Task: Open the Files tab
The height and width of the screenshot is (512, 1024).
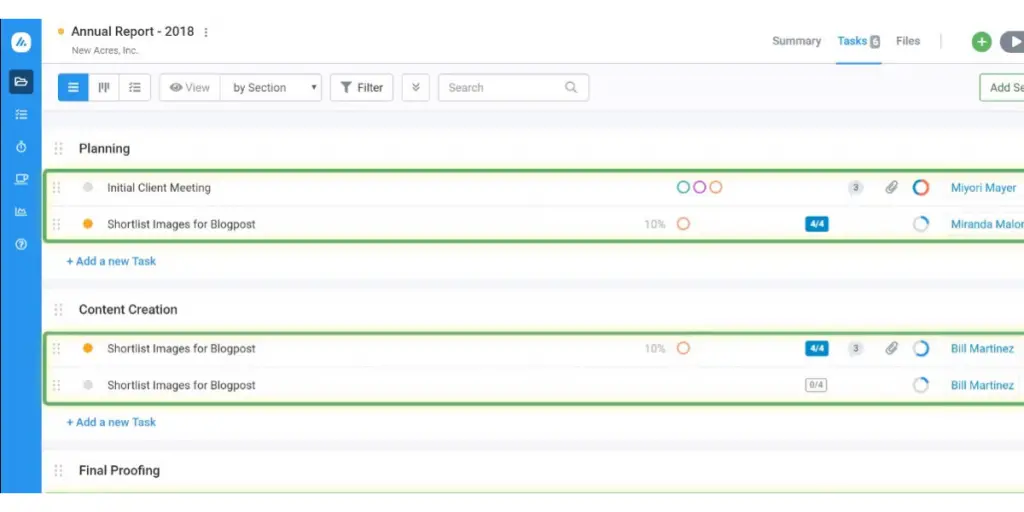Action: [908, 41]
